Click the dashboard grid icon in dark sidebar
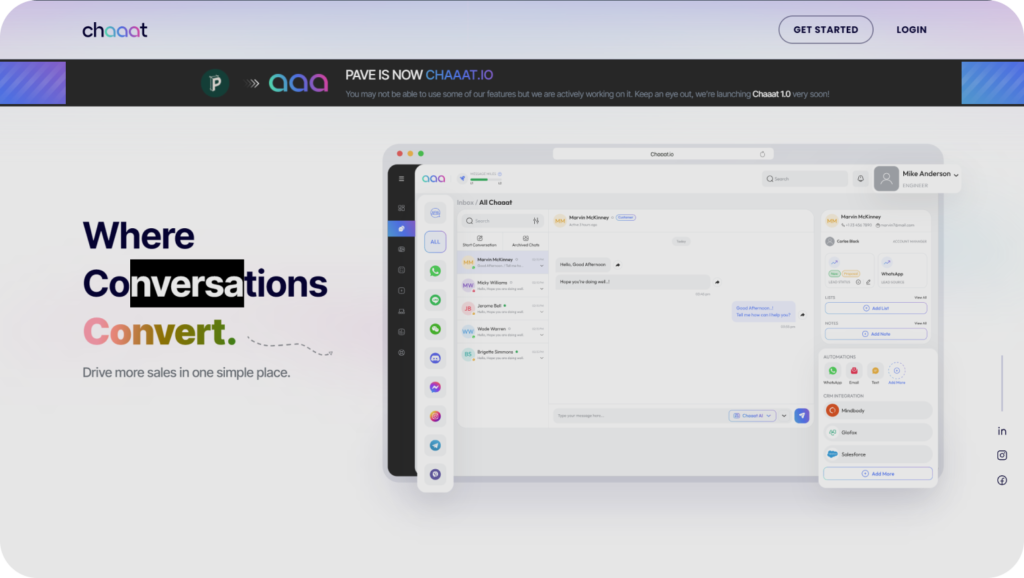 click(401, 208)
